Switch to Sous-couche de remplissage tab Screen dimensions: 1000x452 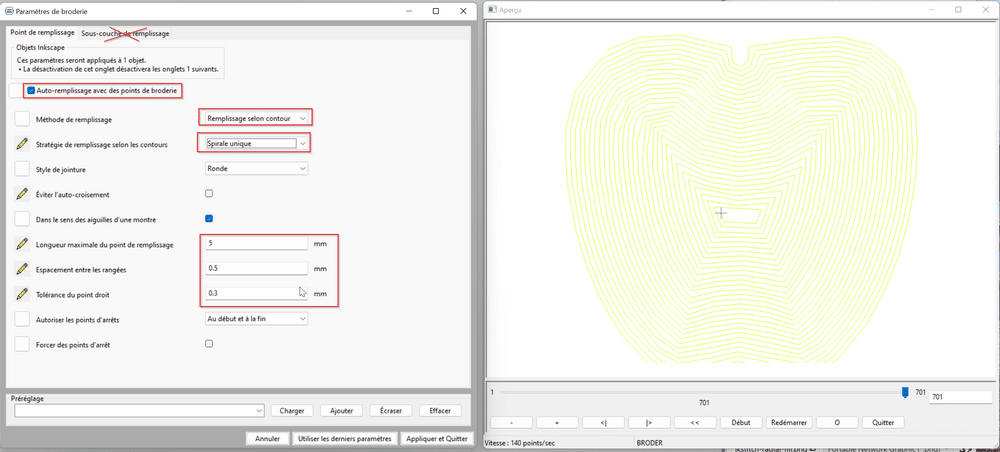125,33
